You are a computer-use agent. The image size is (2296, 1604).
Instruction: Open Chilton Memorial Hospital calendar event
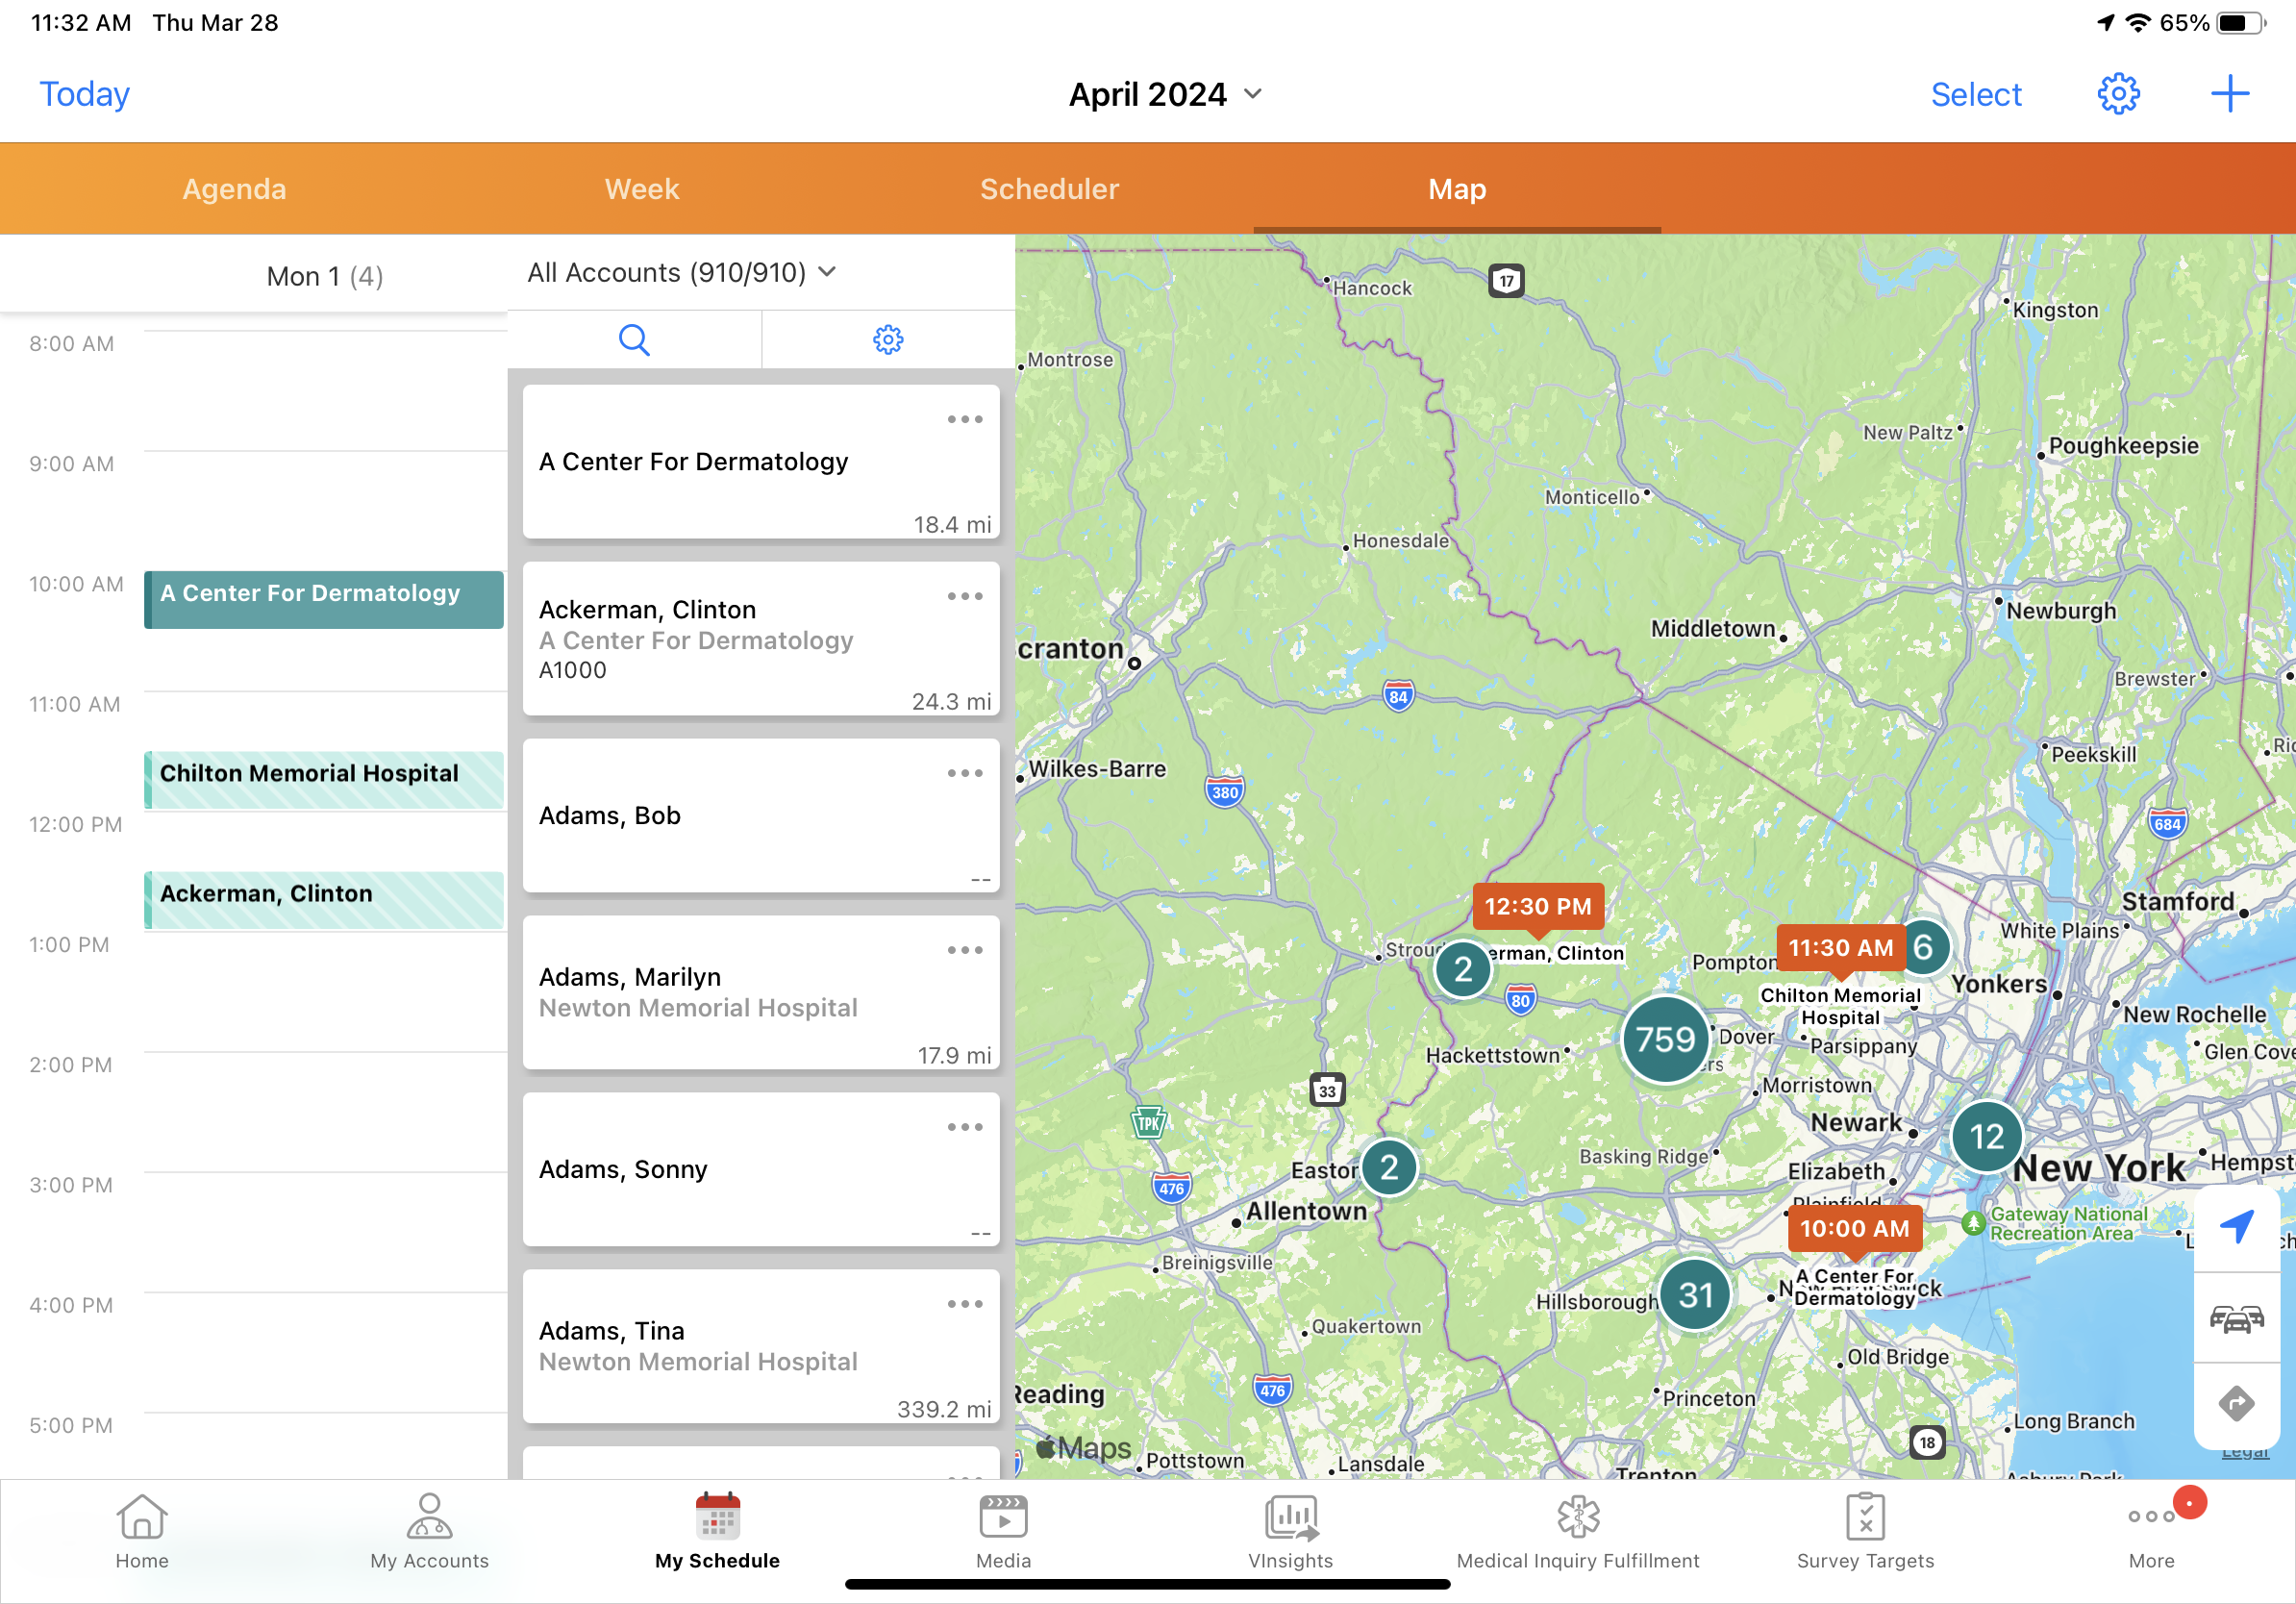point(323,779)
